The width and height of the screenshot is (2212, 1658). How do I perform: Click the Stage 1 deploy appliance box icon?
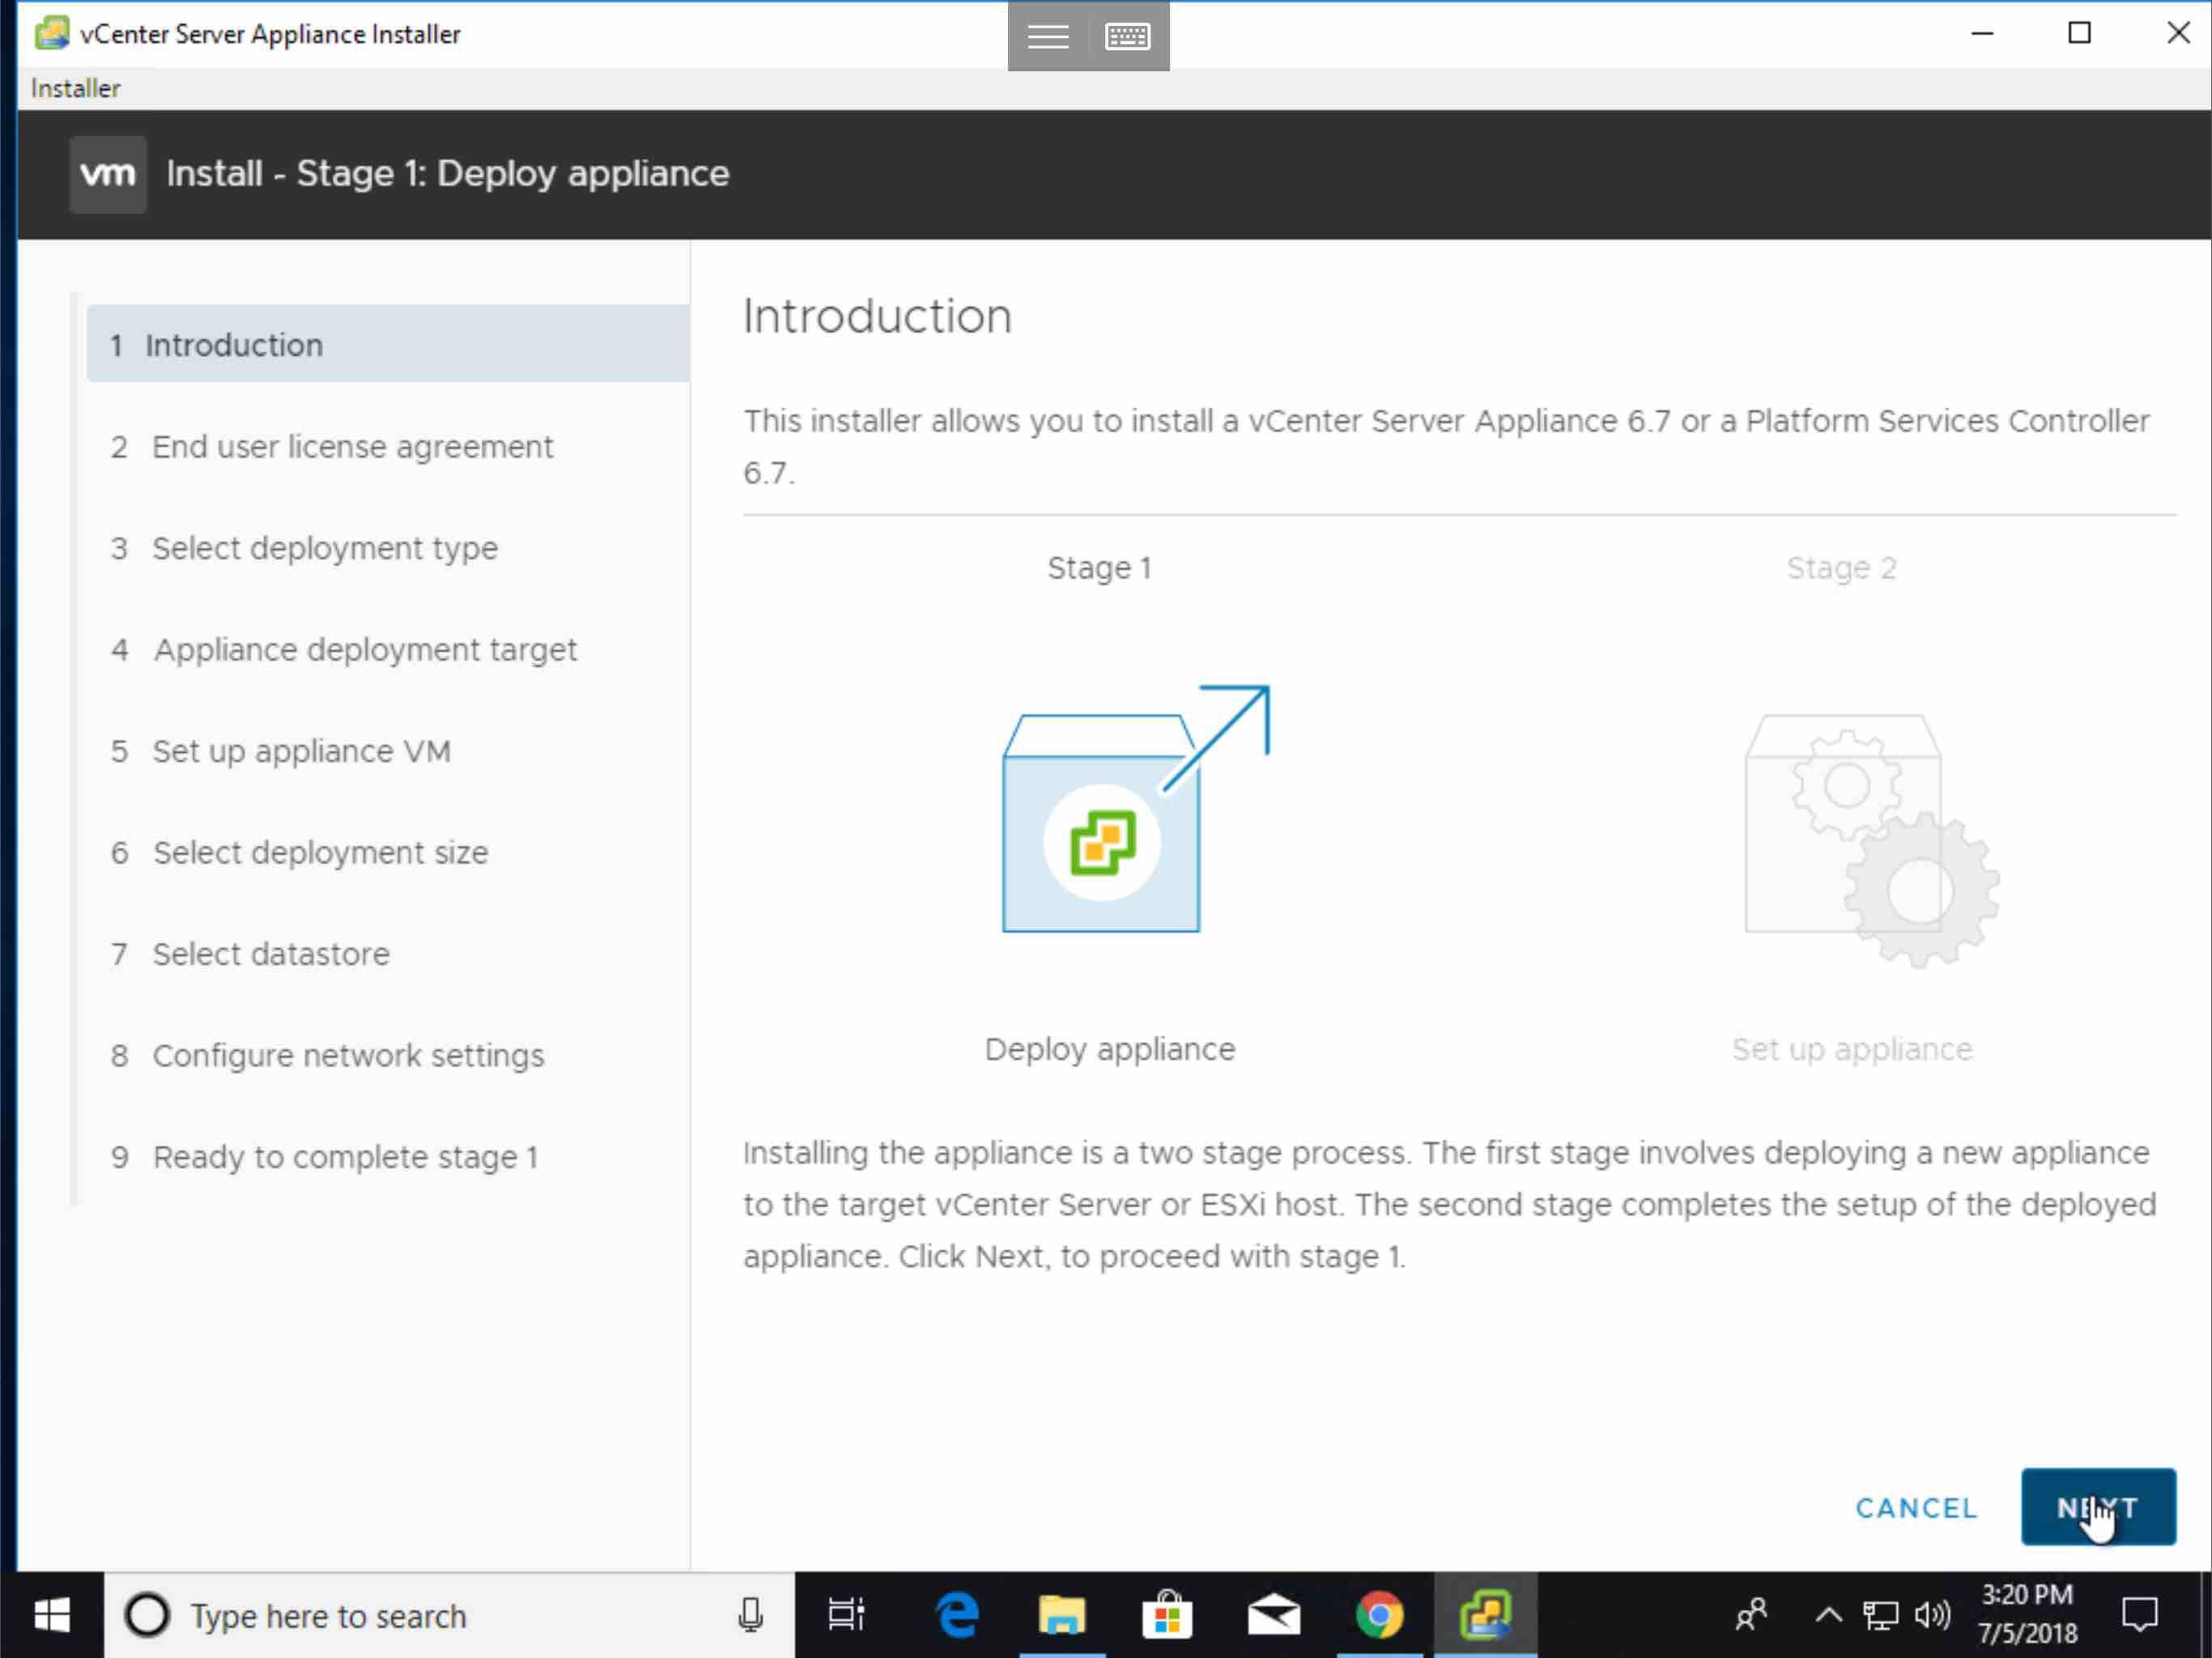click(1134, 808)
